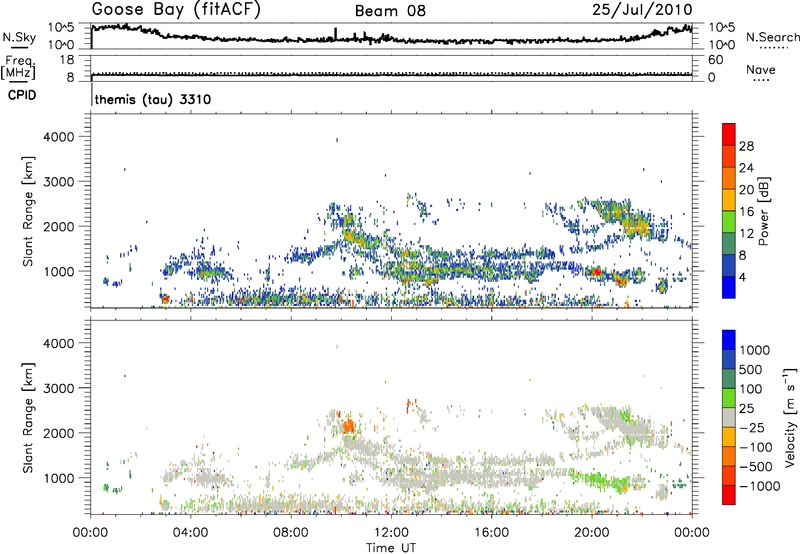Pick the red bottom Velocity colorbar segment
Screen dimensions: 800x554
click(729, 495)
